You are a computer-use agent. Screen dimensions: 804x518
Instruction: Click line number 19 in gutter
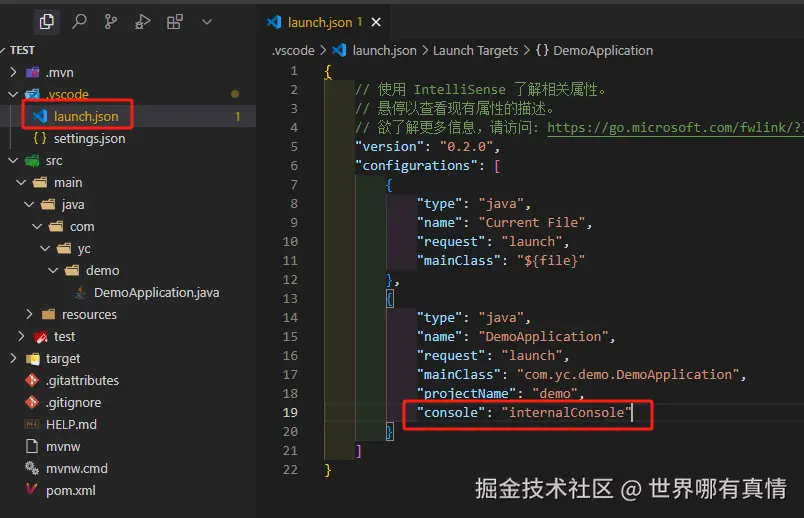[290, 412]
